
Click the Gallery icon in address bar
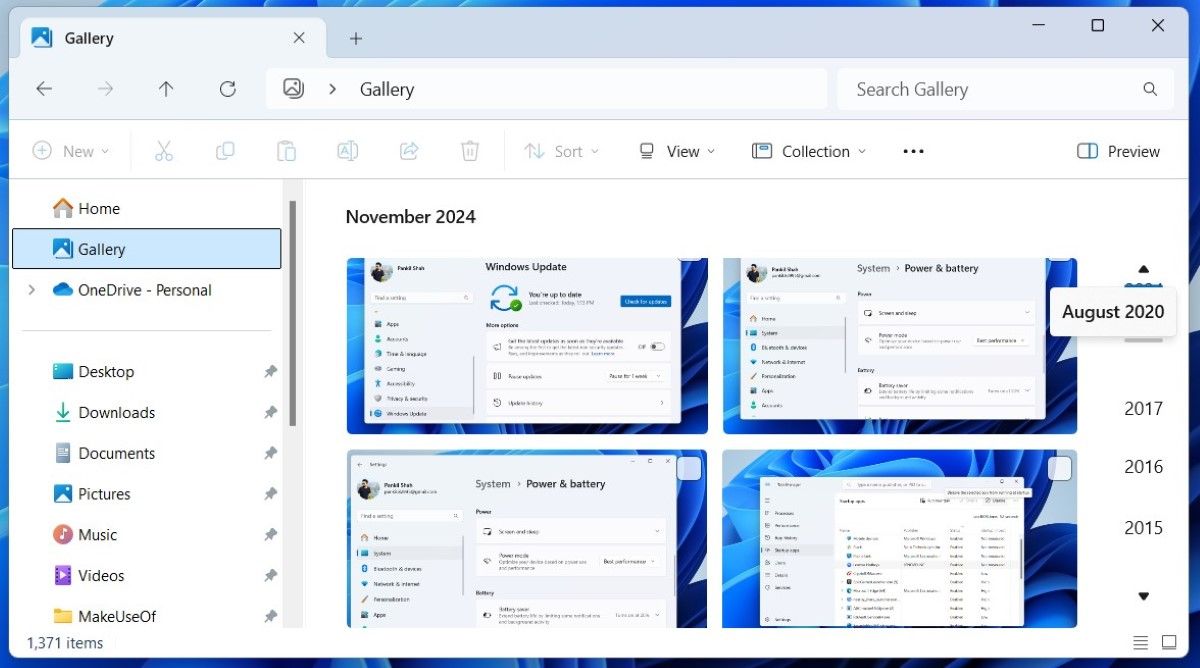pos(293,89)
